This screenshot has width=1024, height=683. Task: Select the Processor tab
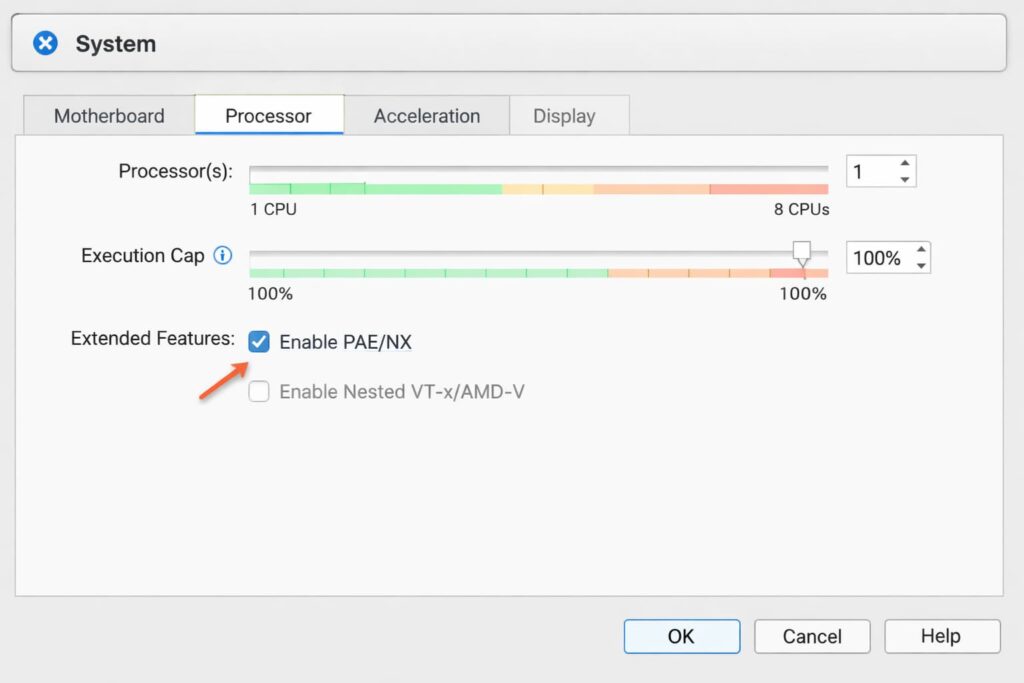[268, 116]
